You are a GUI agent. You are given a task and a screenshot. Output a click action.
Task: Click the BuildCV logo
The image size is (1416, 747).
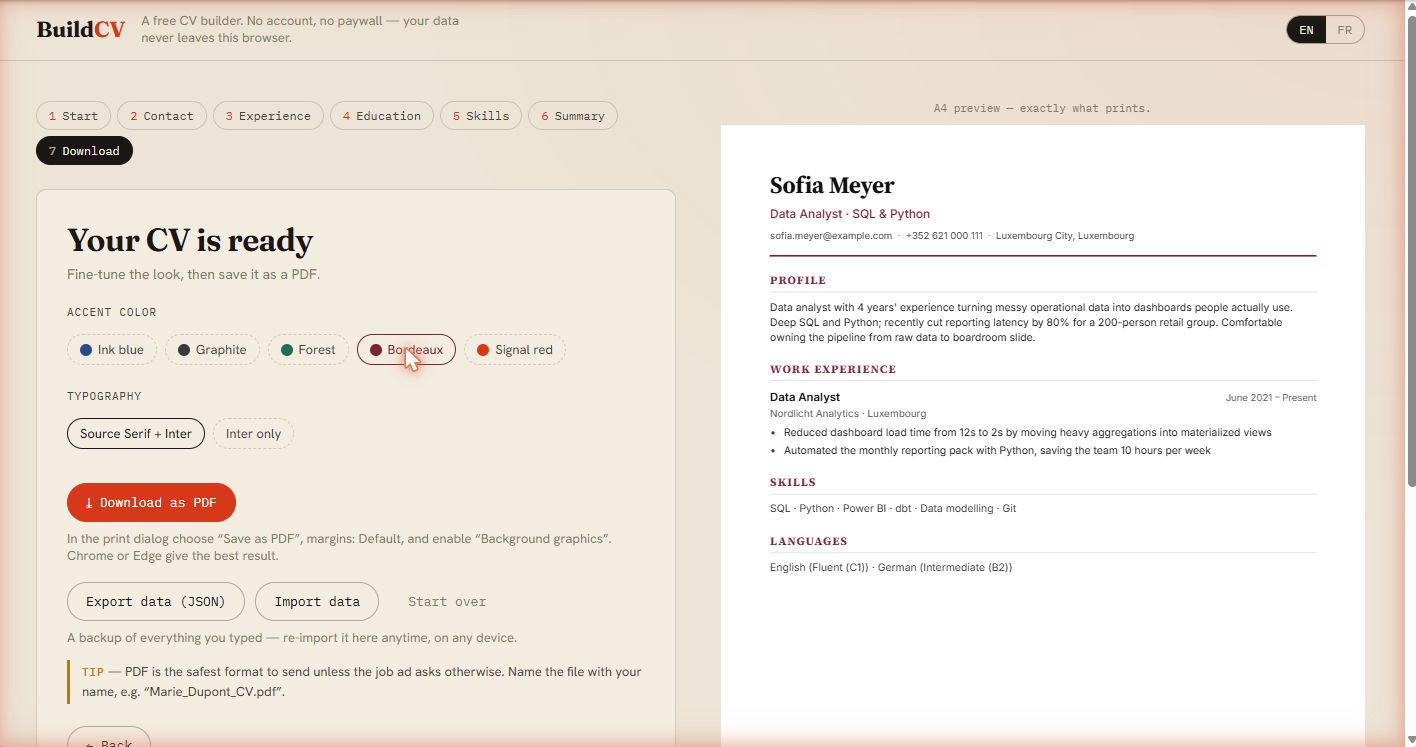click(81, 30)
